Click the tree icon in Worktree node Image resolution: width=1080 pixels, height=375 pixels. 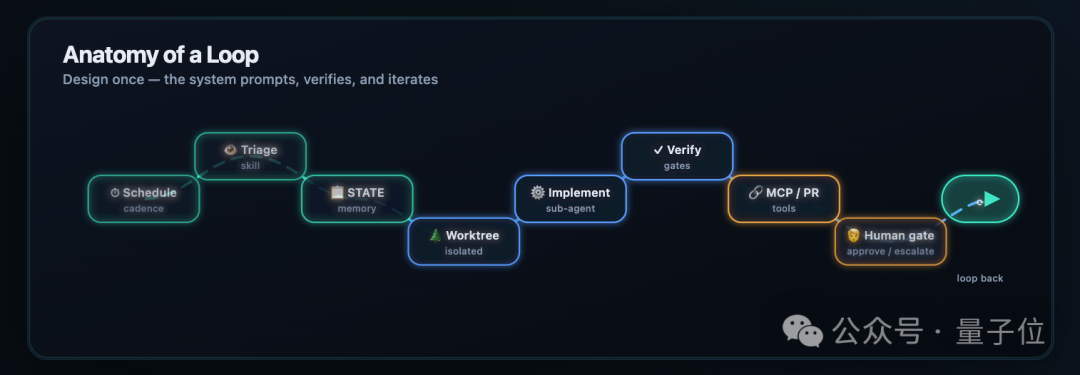click(435, 236)
